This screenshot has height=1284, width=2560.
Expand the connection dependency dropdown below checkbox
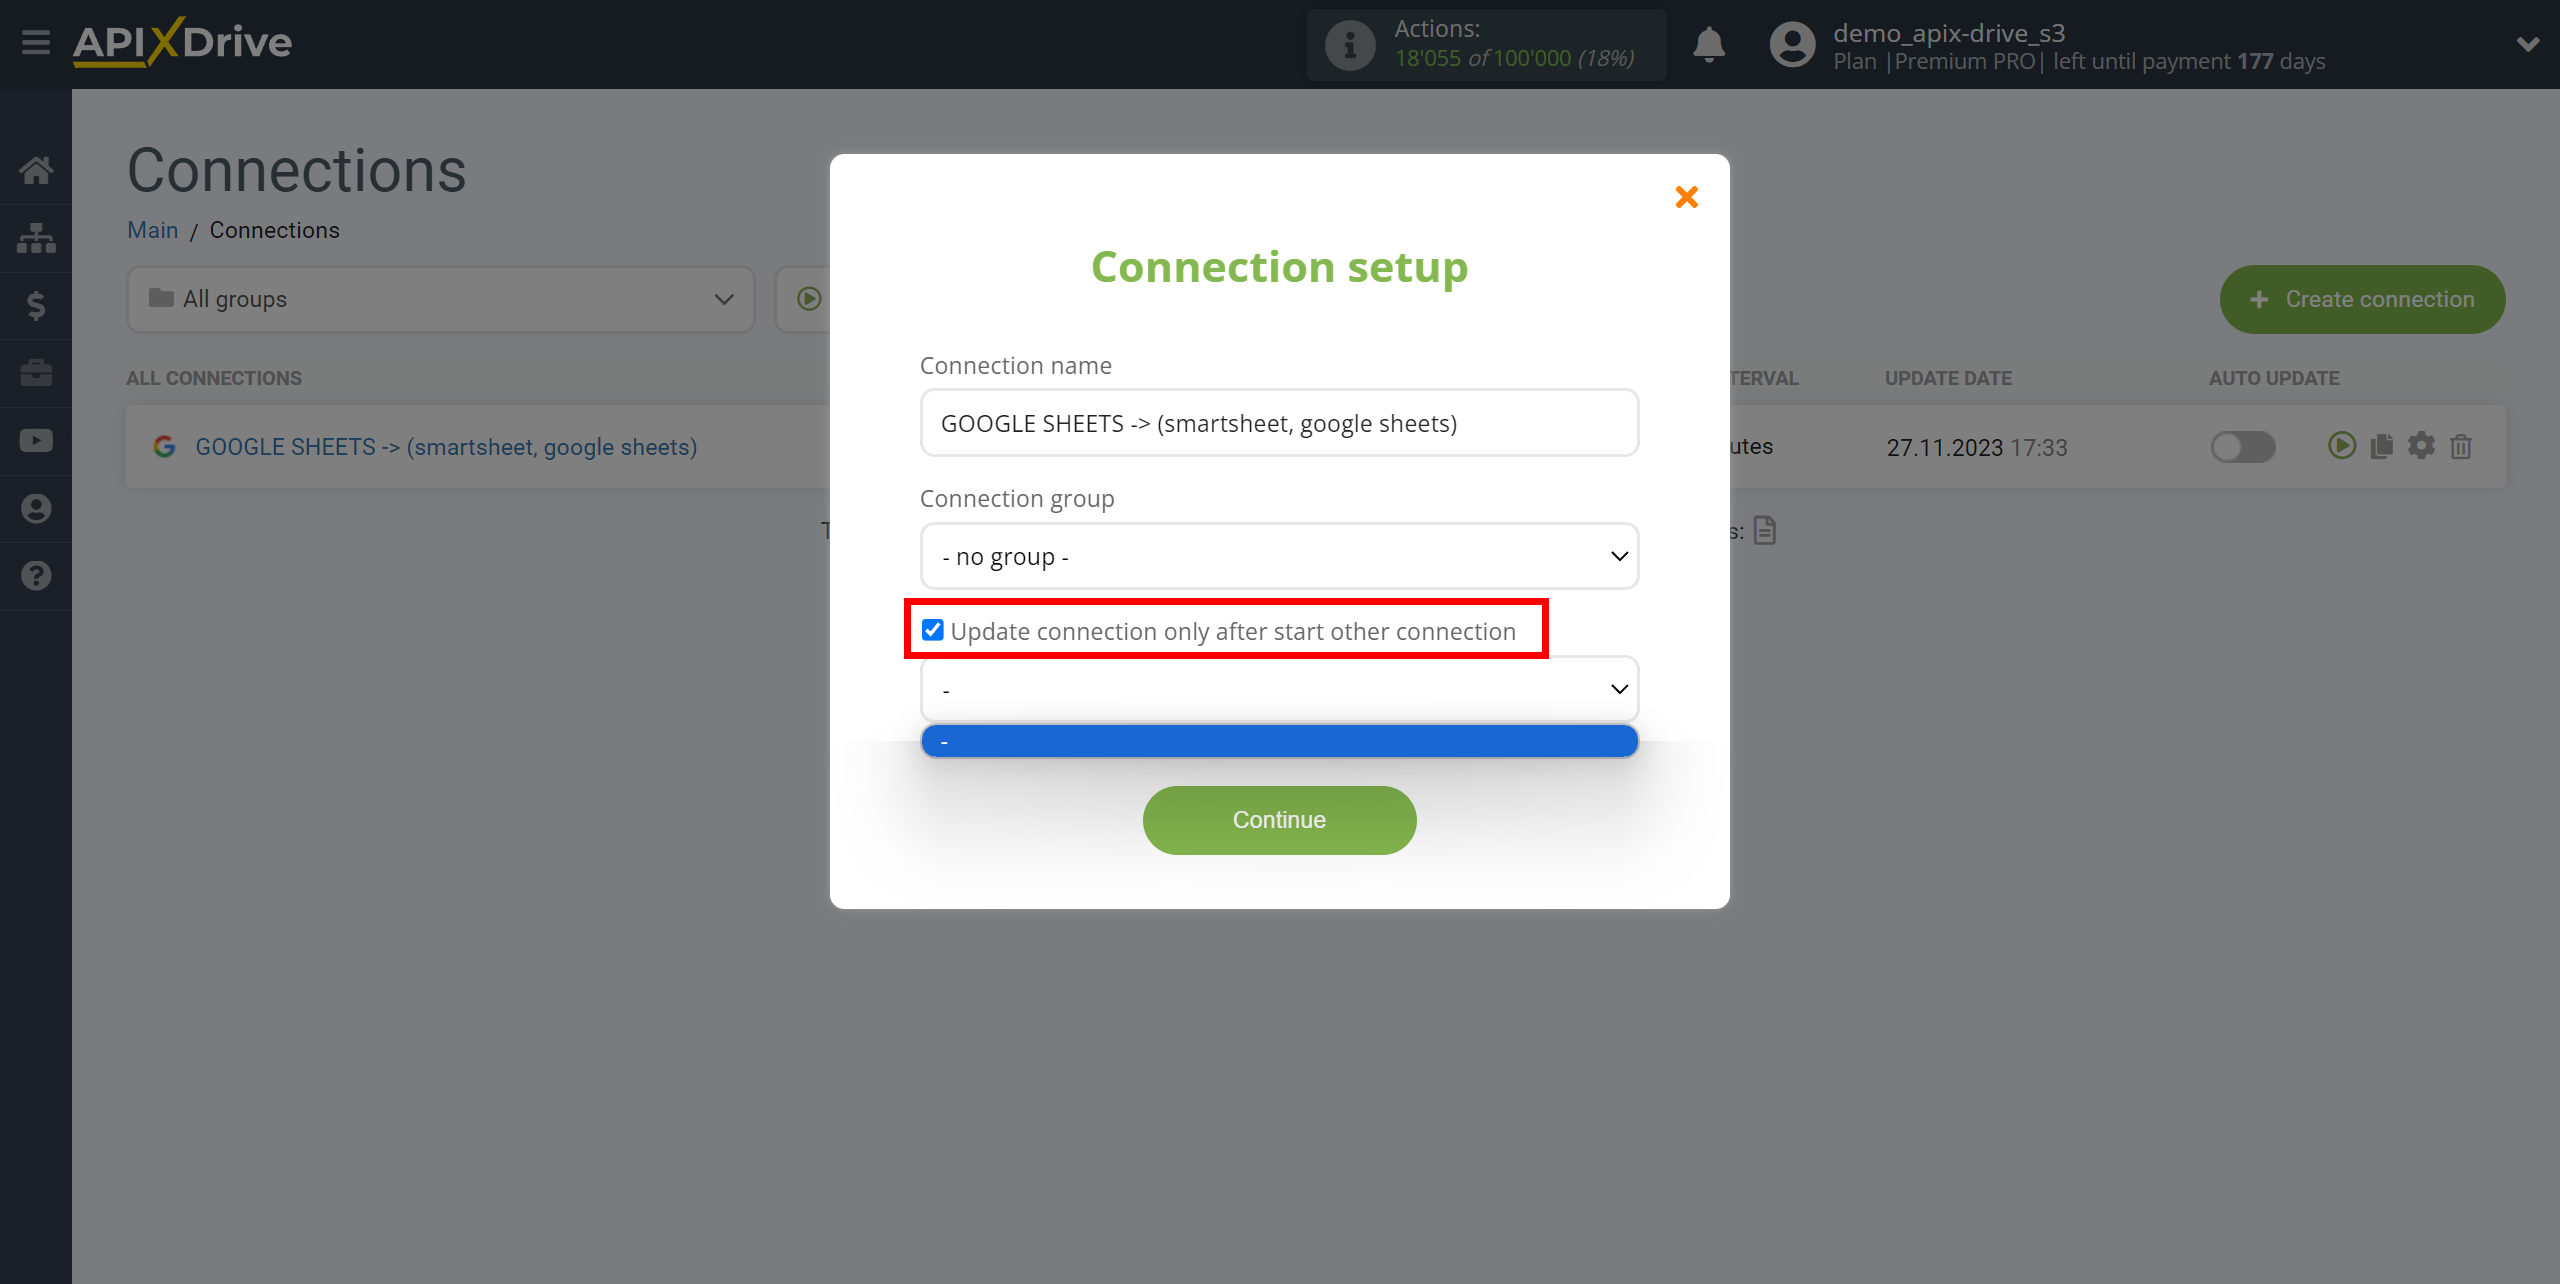(x=1617, y=688)
